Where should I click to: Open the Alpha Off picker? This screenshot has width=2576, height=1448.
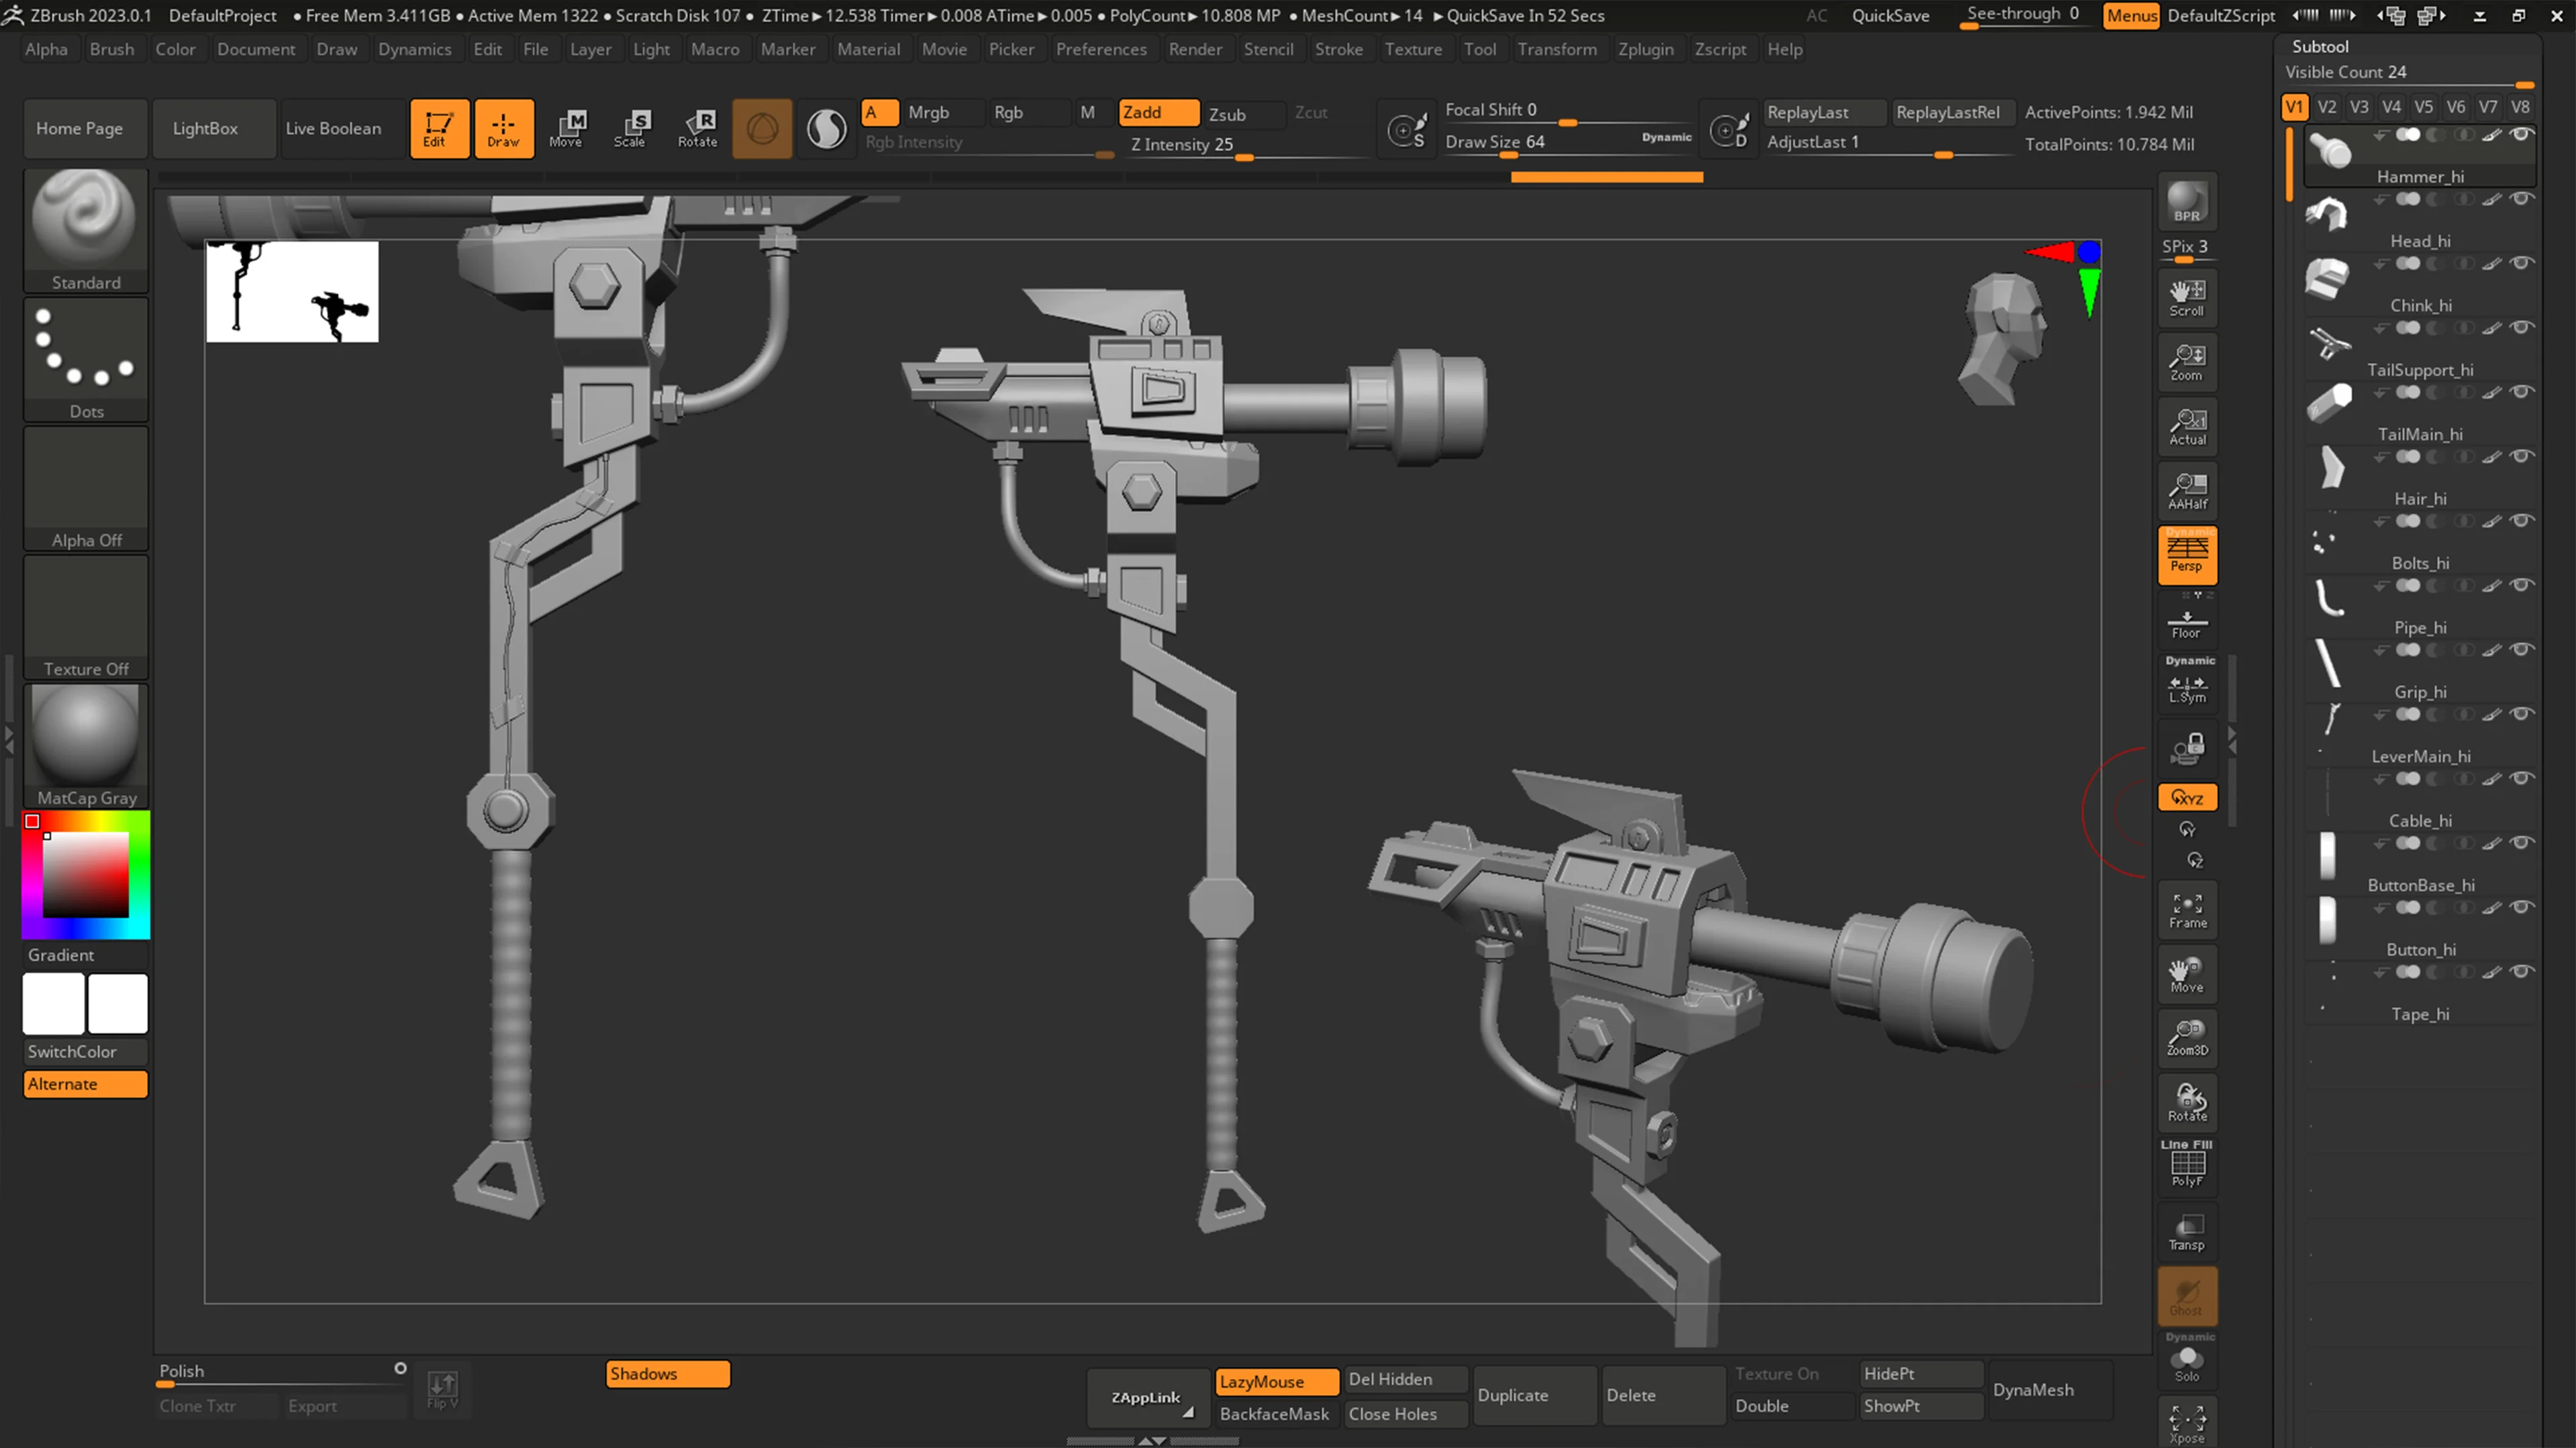(86, 488)
